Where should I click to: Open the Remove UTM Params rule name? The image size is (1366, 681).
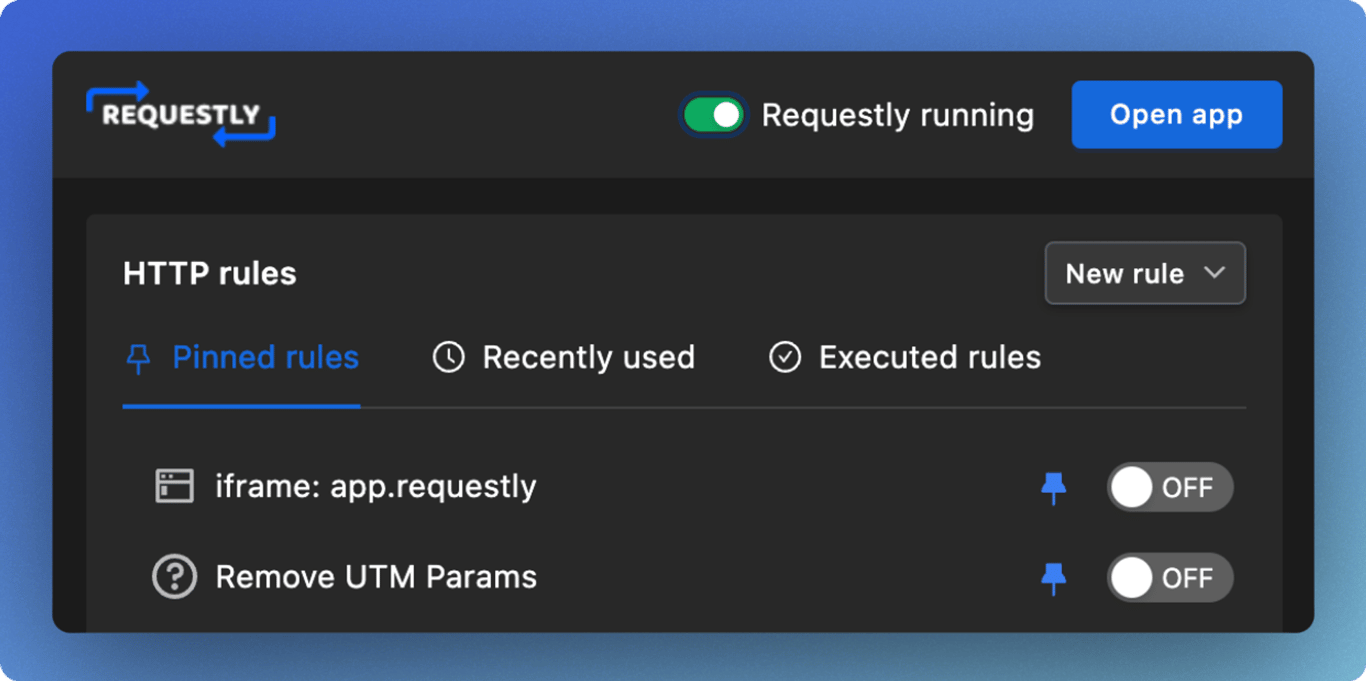(x=376, y=578)
